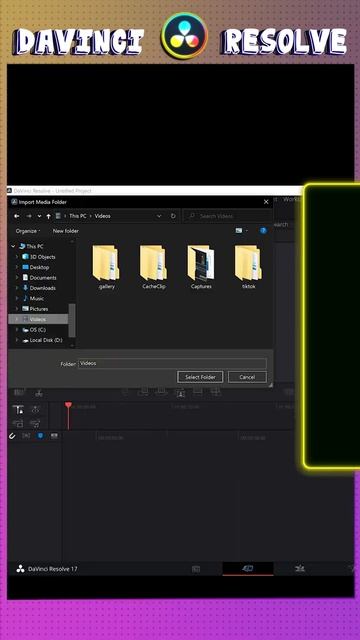Click the forward navigation arrow

29,216
